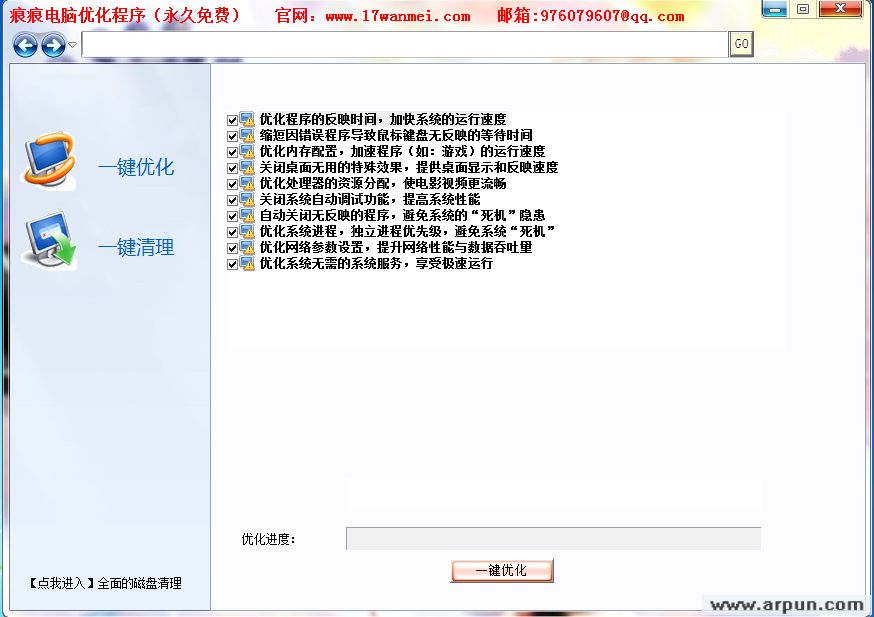This screenshot has height=617, width=874.
Task: Click the 优化进度 label
Action: coord(268,539)
